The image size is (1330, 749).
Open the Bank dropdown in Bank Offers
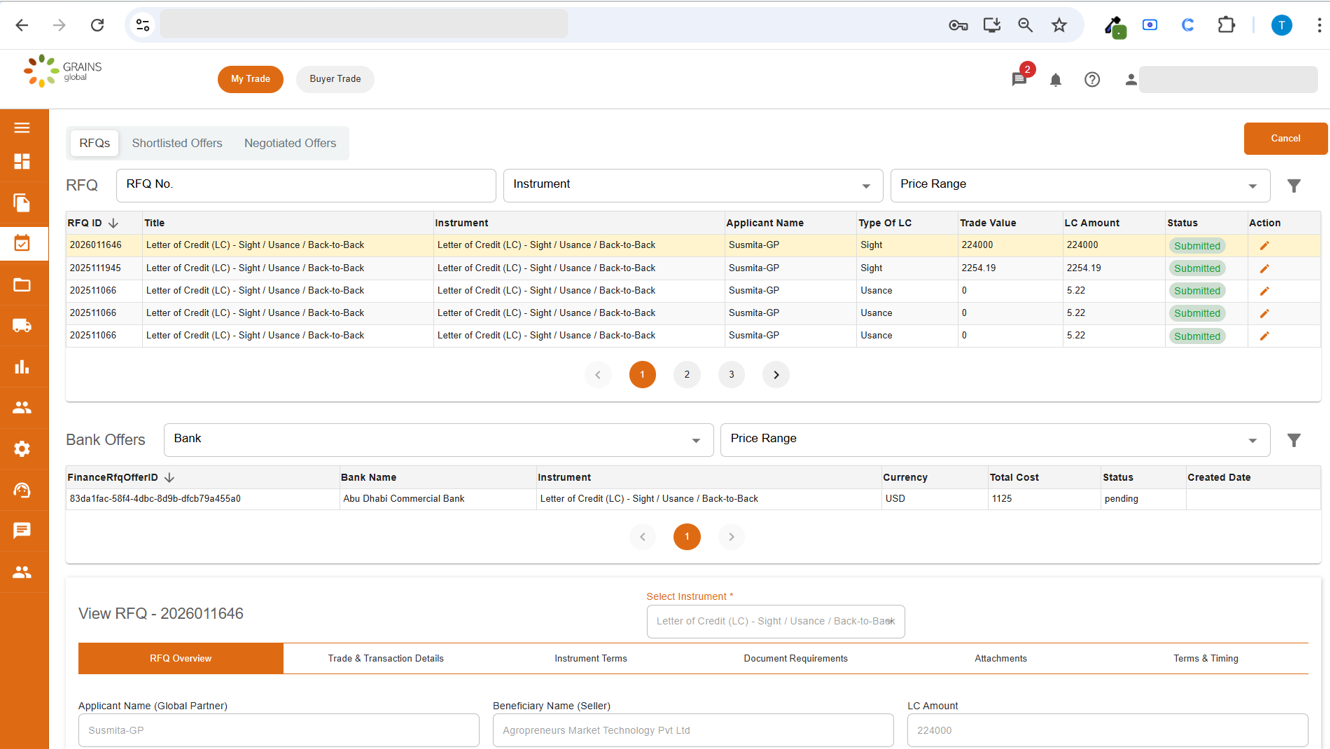438,440
